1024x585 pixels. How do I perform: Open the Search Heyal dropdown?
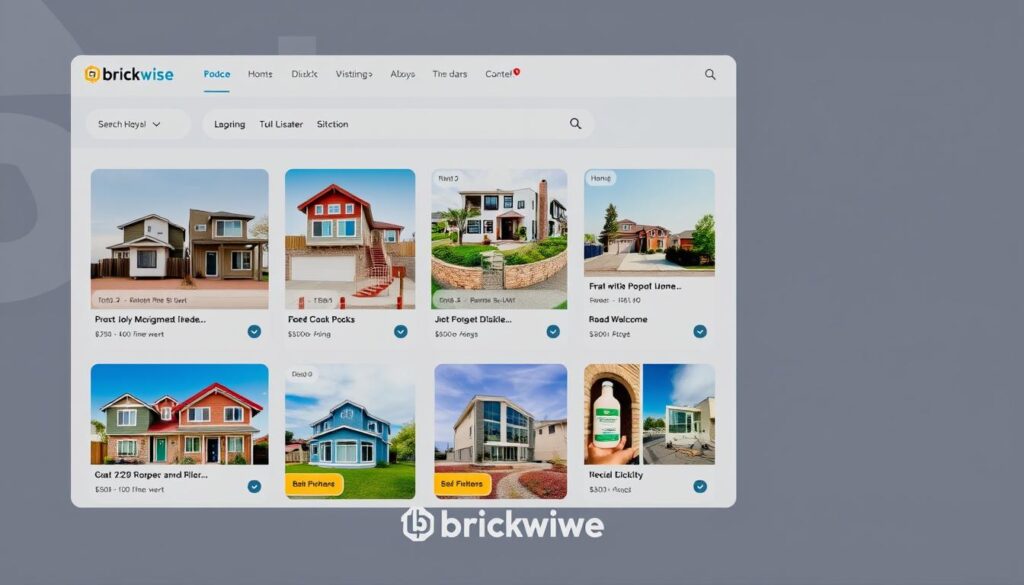pos(129,124)
